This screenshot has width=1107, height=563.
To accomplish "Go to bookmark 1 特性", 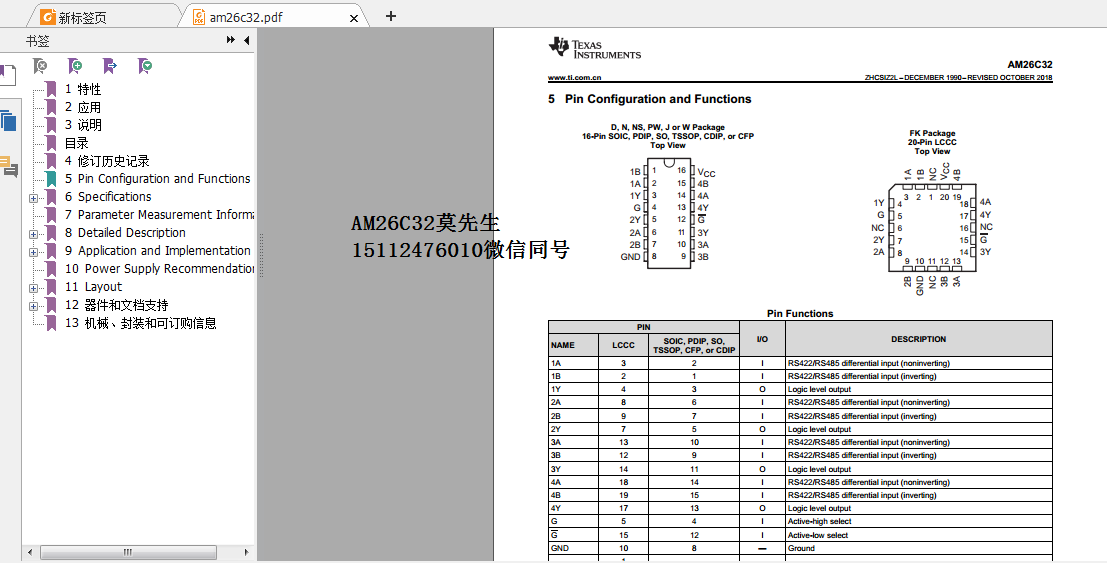I will [x=83, y=89].
